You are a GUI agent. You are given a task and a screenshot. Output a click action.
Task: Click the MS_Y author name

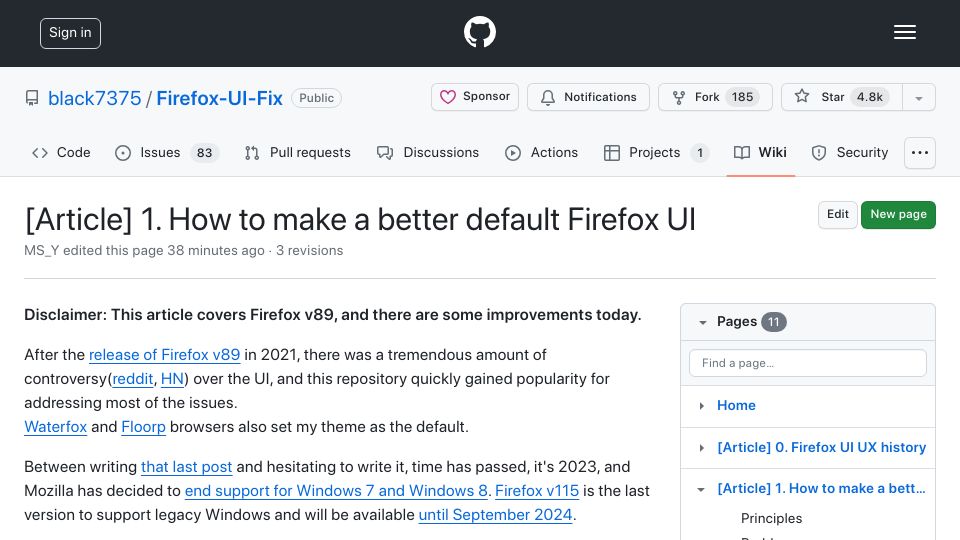(42, 250)
